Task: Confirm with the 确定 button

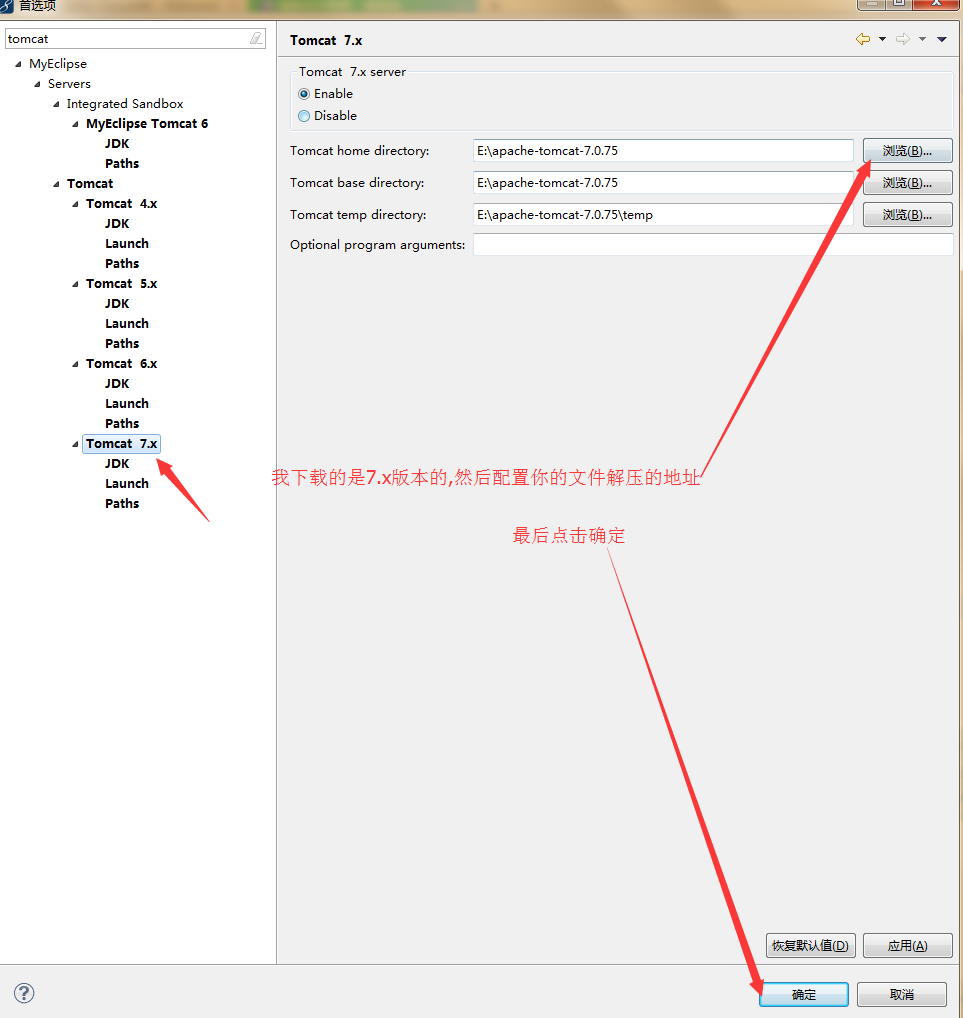Action: [x=804, y=995]
